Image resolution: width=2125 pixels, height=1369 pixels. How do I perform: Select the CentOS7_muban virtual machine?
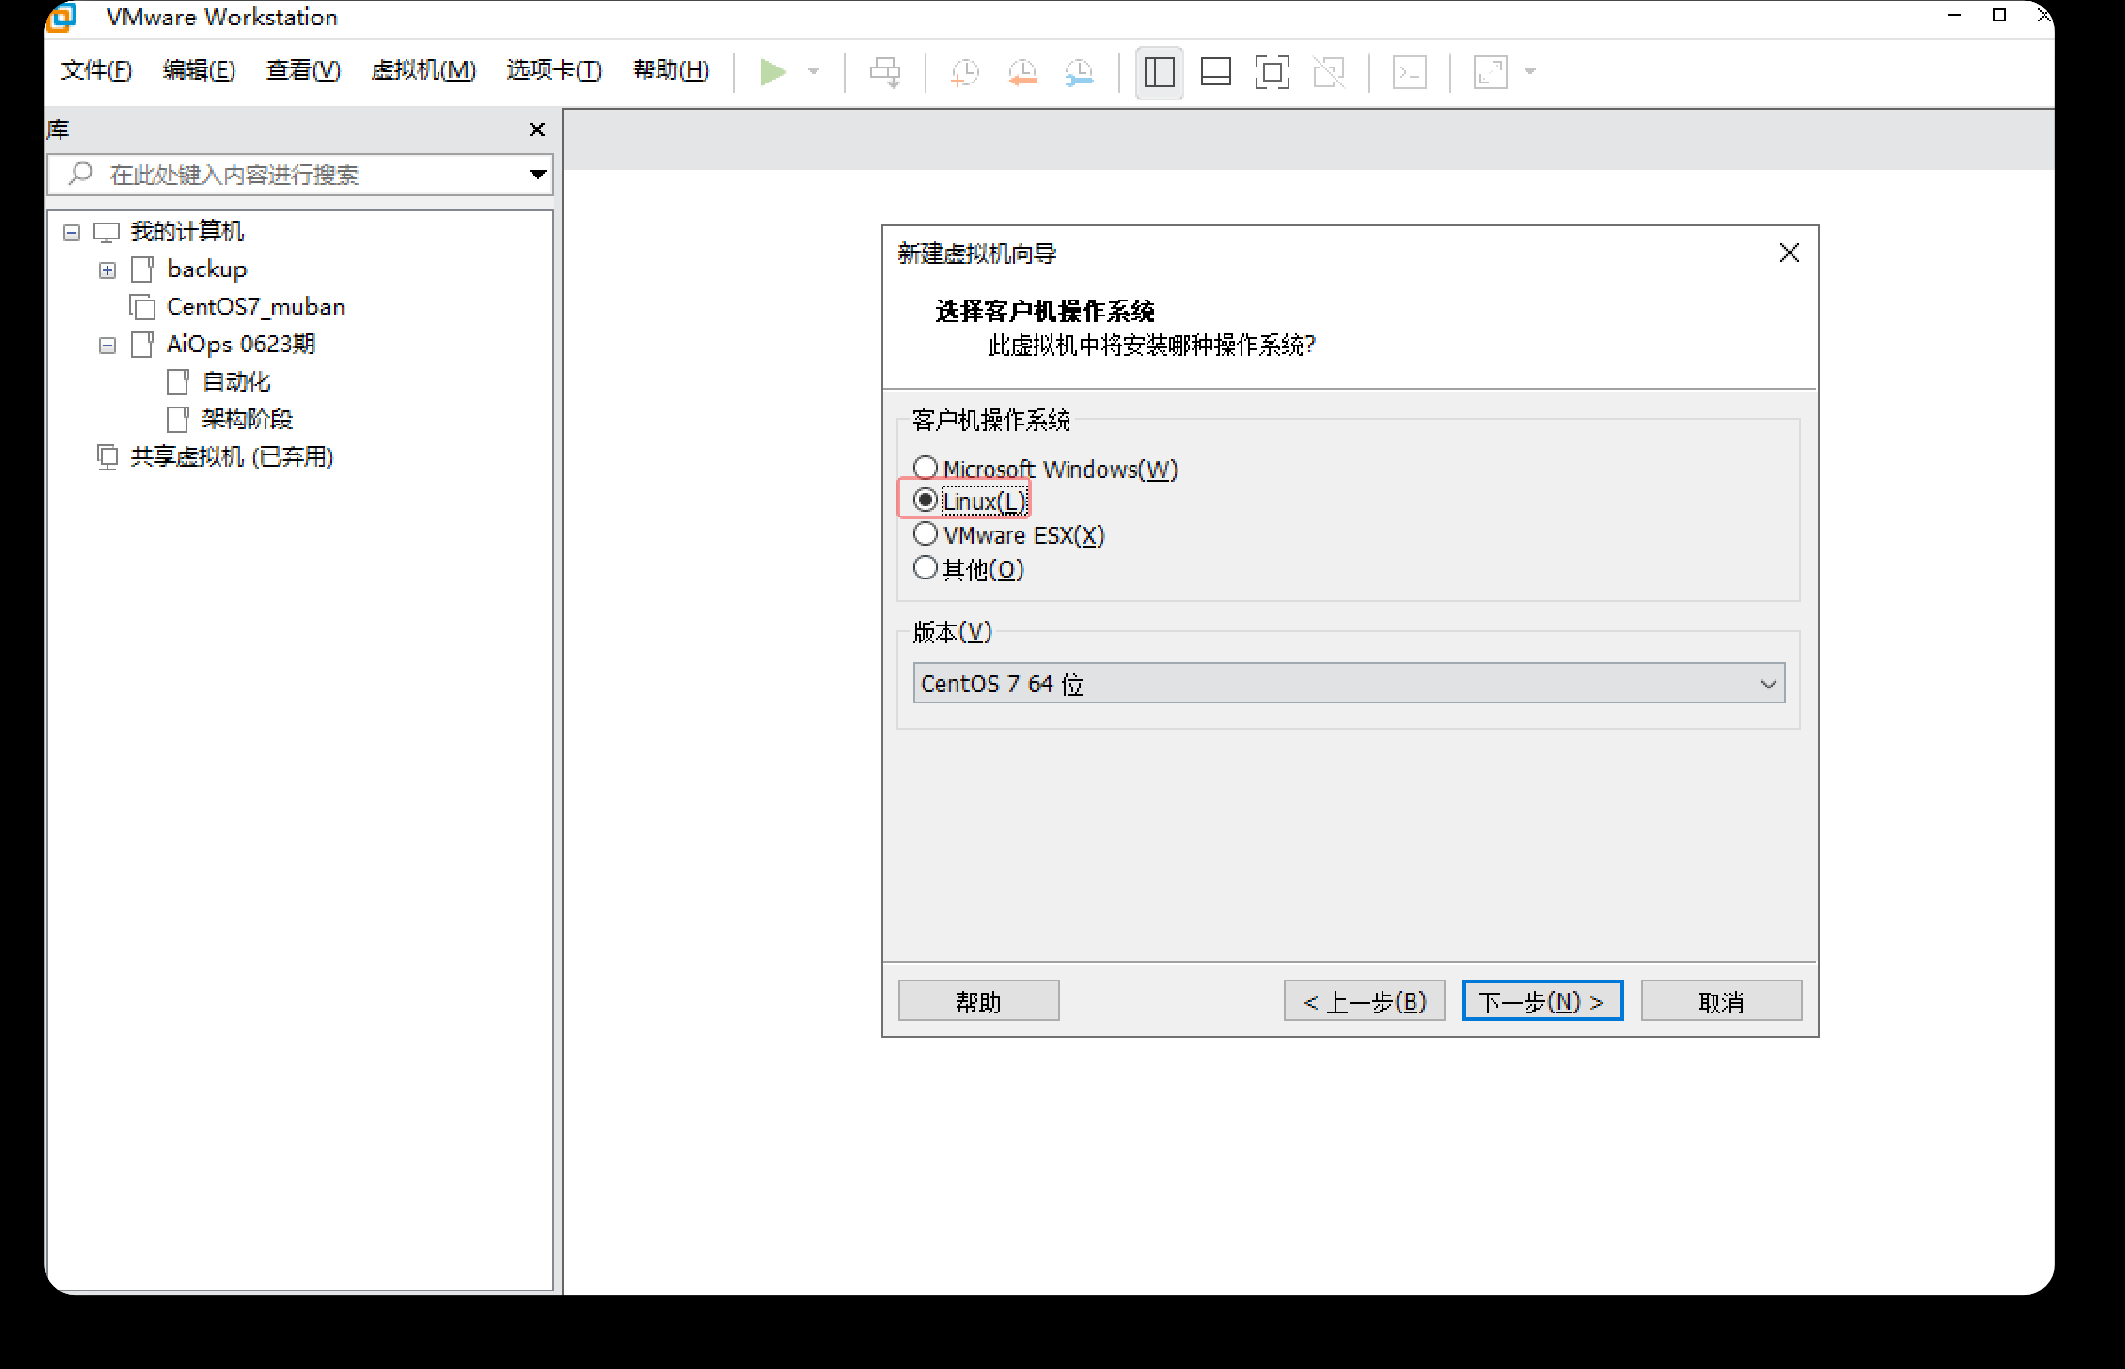point(256,307)
